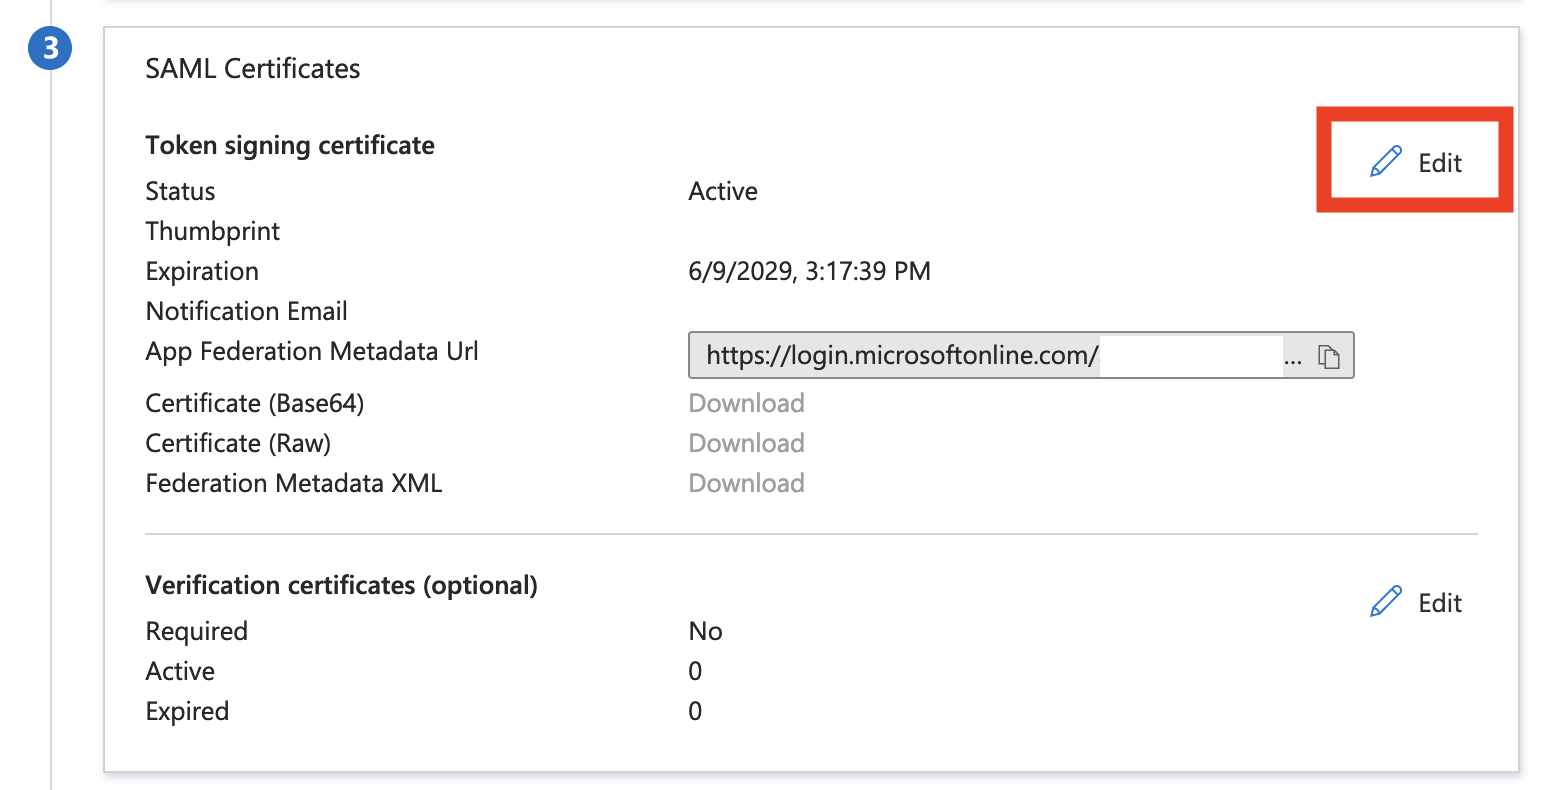Click the Thumbprint label
This screenshot has height=790, width=1550.
[213, 231]
